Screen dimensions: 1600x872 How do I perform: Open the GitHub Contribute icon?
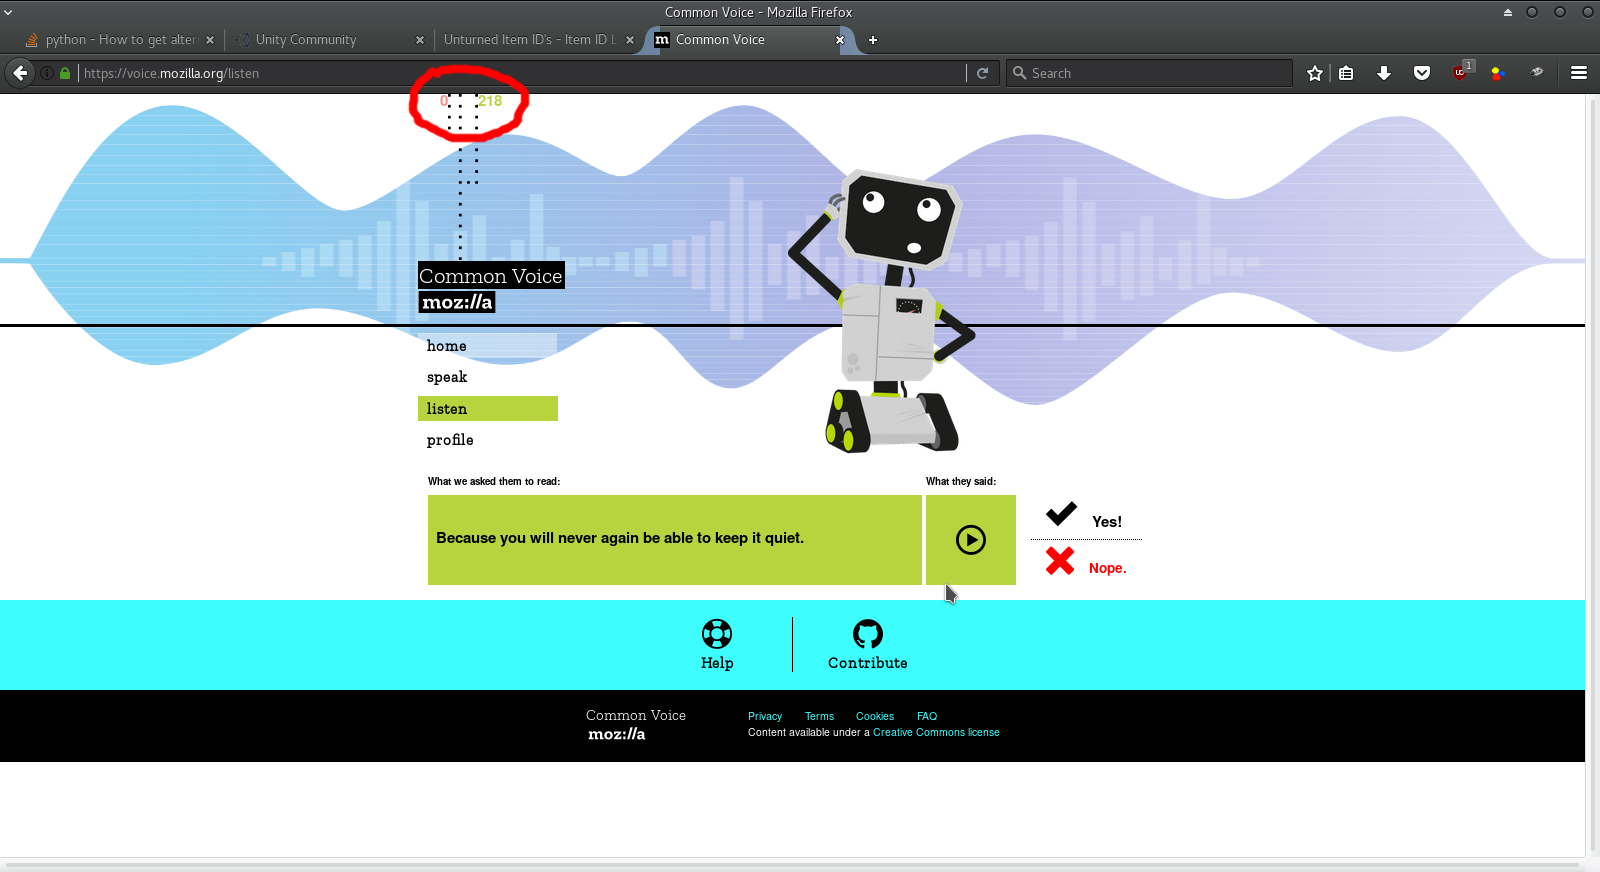(x=868, y=634)
